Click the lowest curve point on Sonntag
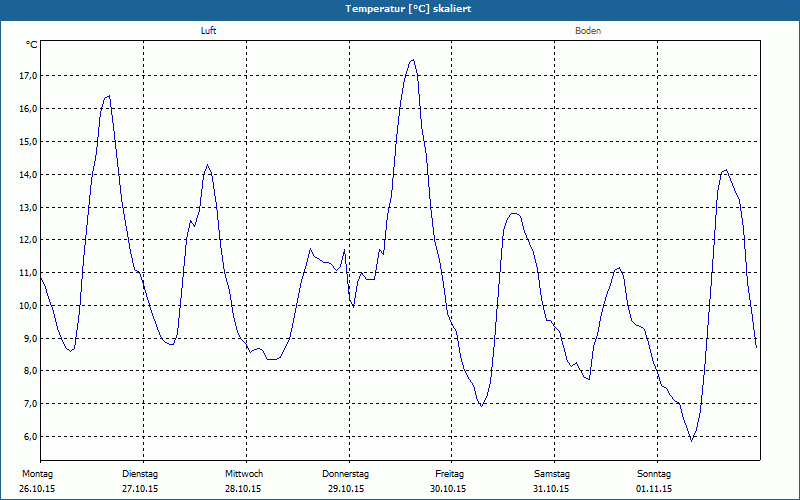 [x=691, y=440]
